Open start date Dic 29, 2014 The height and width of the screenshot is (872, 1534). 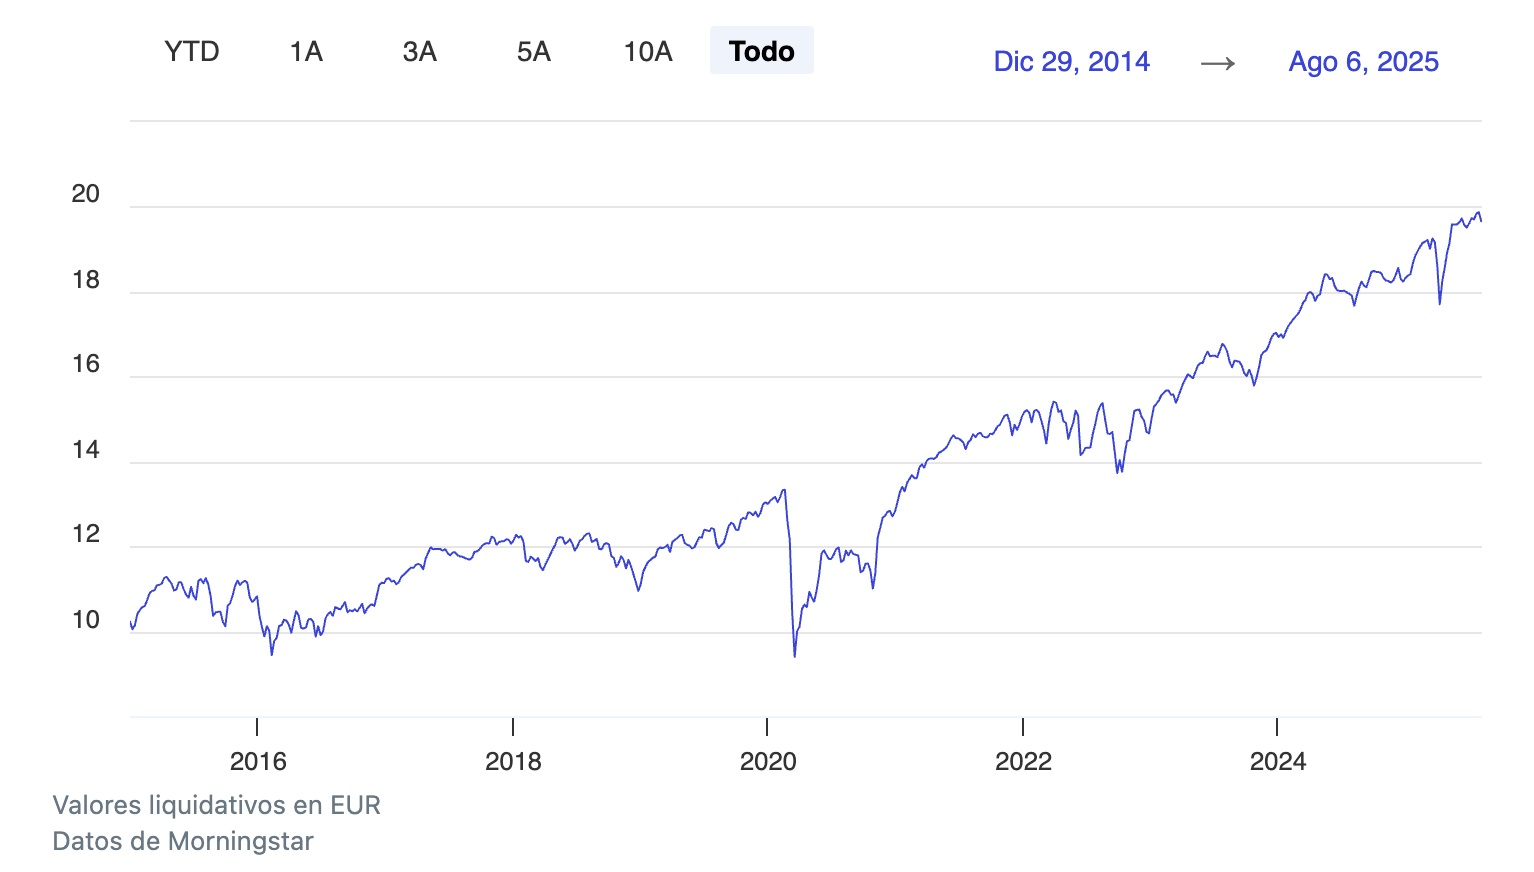[1071, 62]
